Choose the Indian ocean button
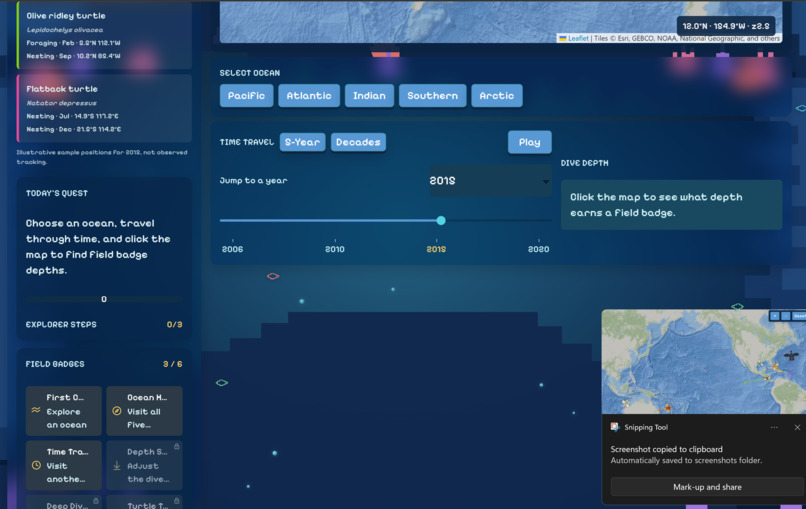This screenshot has width=806, height=509. click(369, 96)
